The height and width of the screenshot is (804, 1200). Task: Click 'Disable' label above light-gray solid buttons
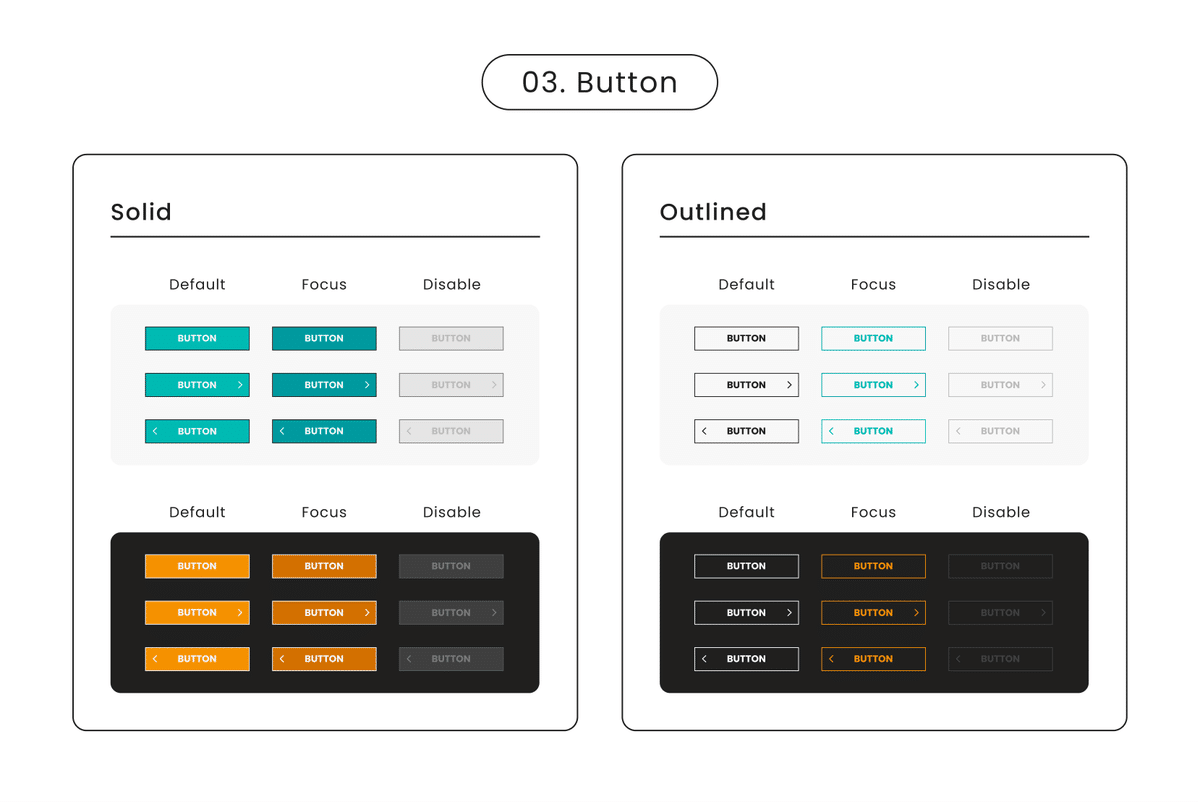point(452,285)
